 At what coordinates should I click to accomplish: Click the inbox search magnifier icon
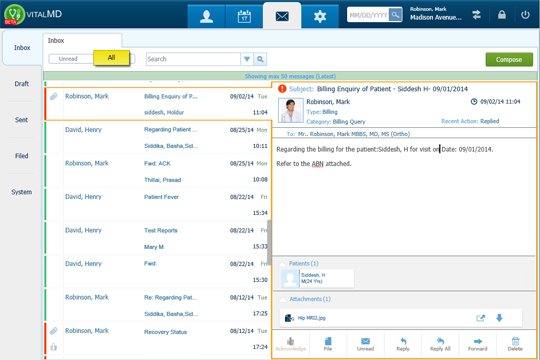point(260,59)
